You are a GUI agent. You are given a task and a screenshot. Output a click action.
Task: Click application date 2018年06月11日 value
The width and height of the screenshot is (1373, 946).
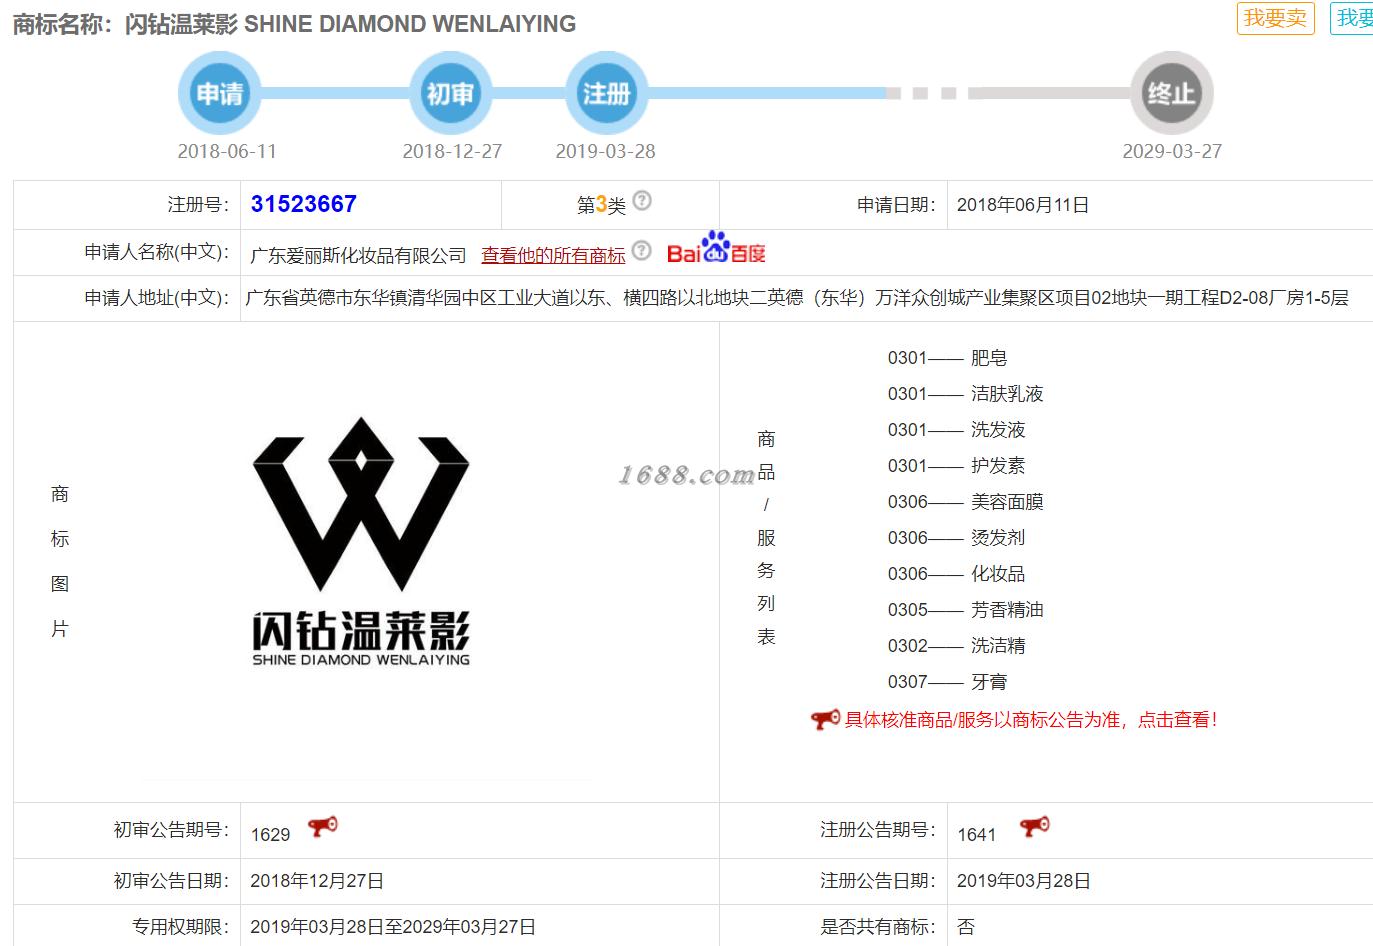1023,205
